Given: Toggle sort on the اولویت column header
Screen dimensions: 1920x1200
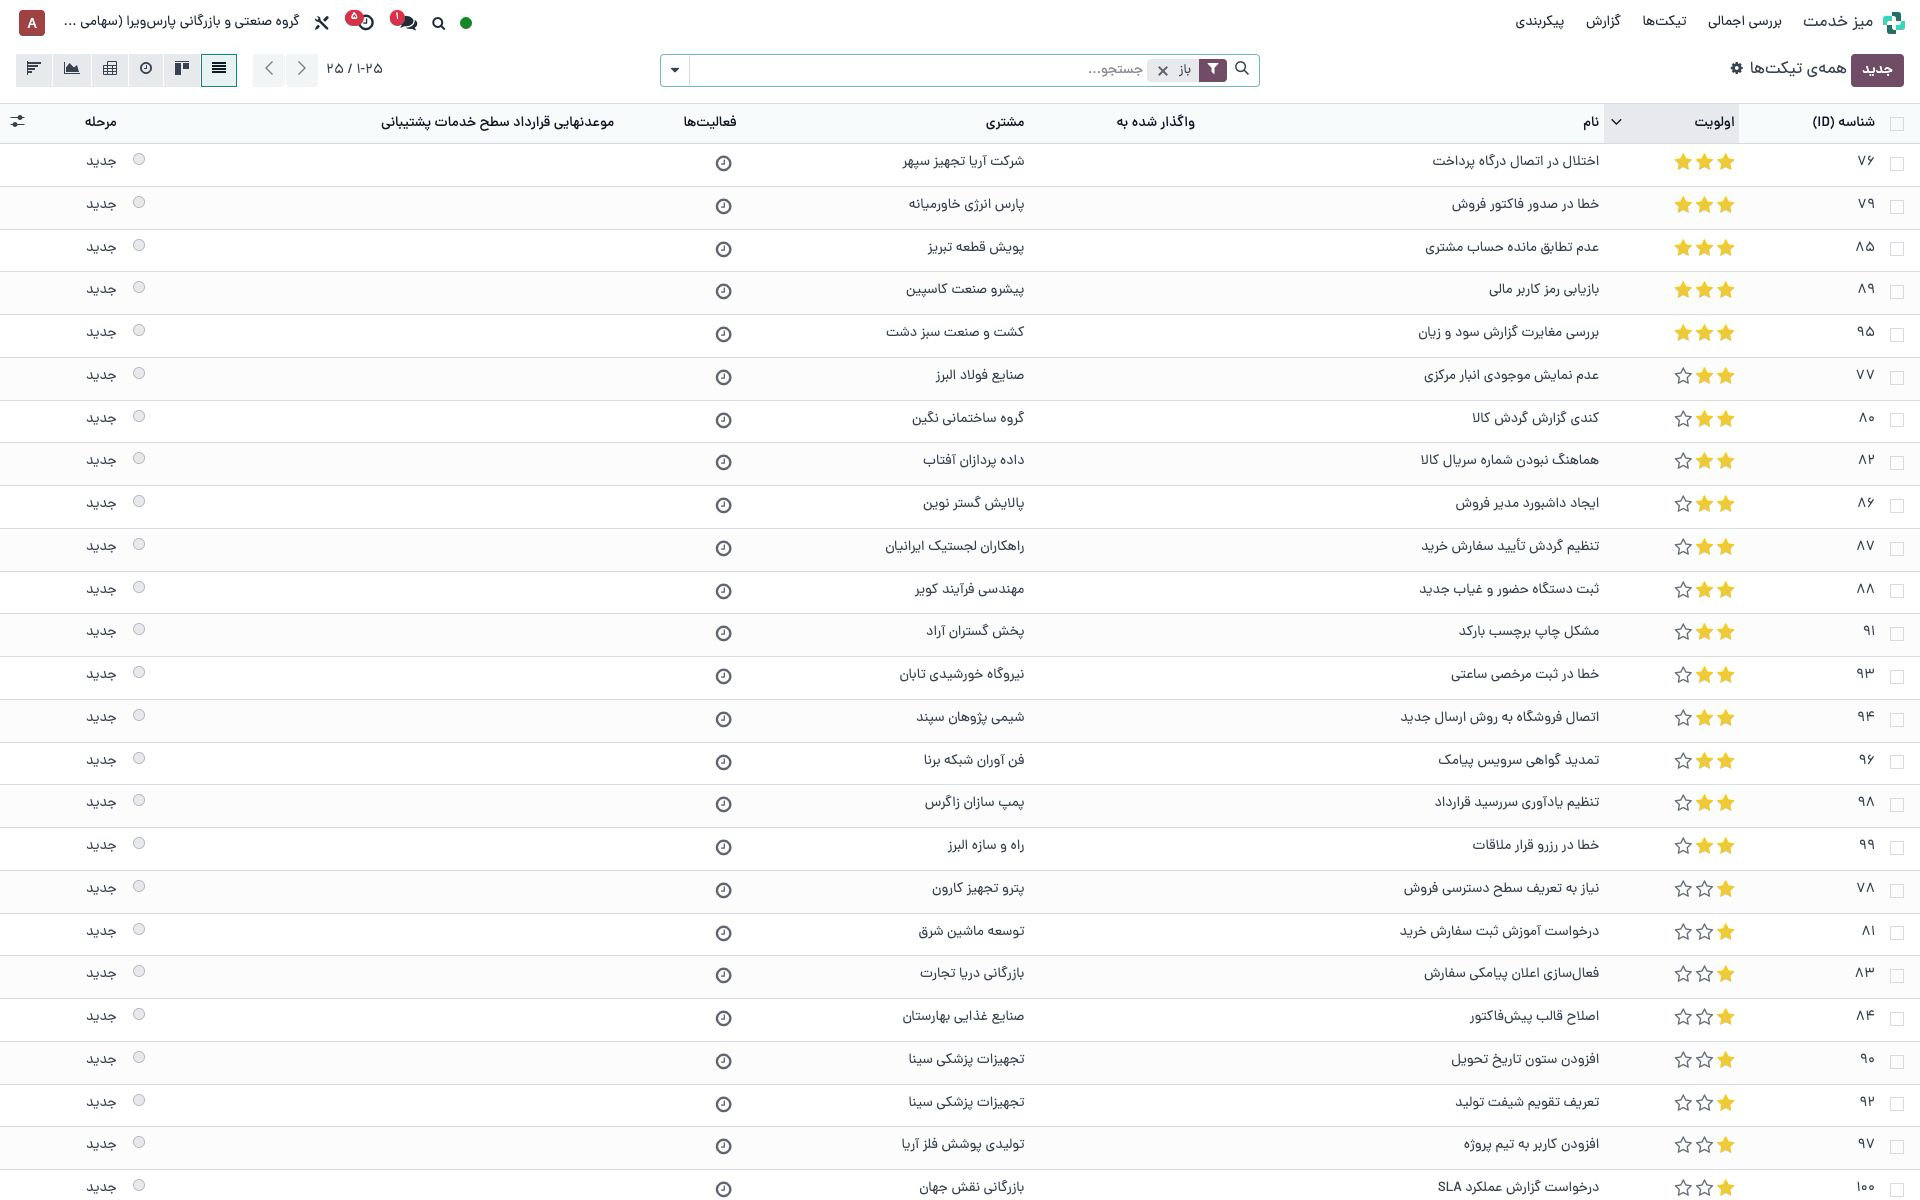Looking at the screenshot, I should click(x=1671, y=122).
